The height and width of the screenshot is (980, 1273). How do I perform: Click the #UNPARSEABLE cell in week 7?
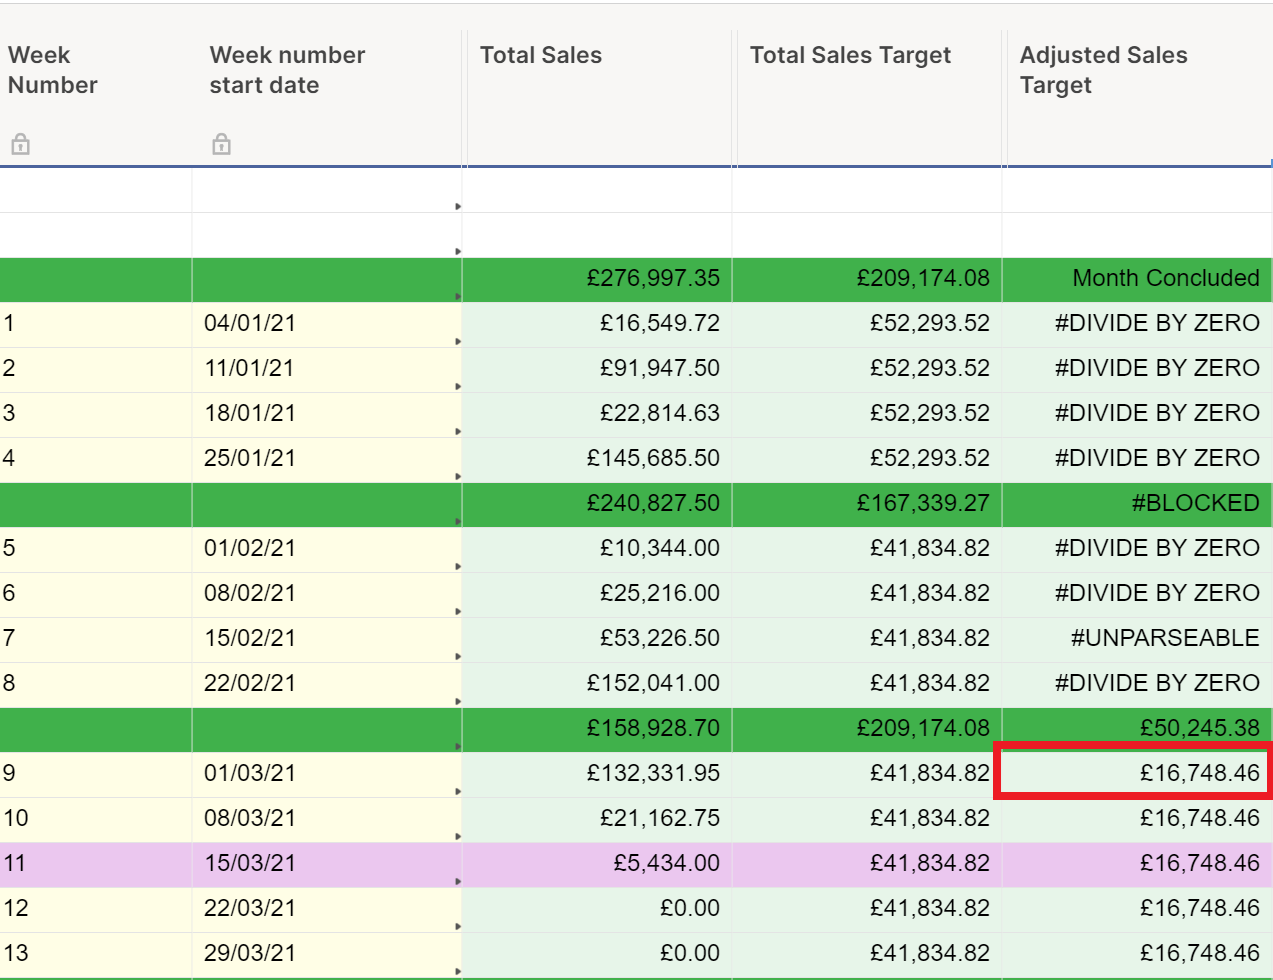pos(1138,639)
